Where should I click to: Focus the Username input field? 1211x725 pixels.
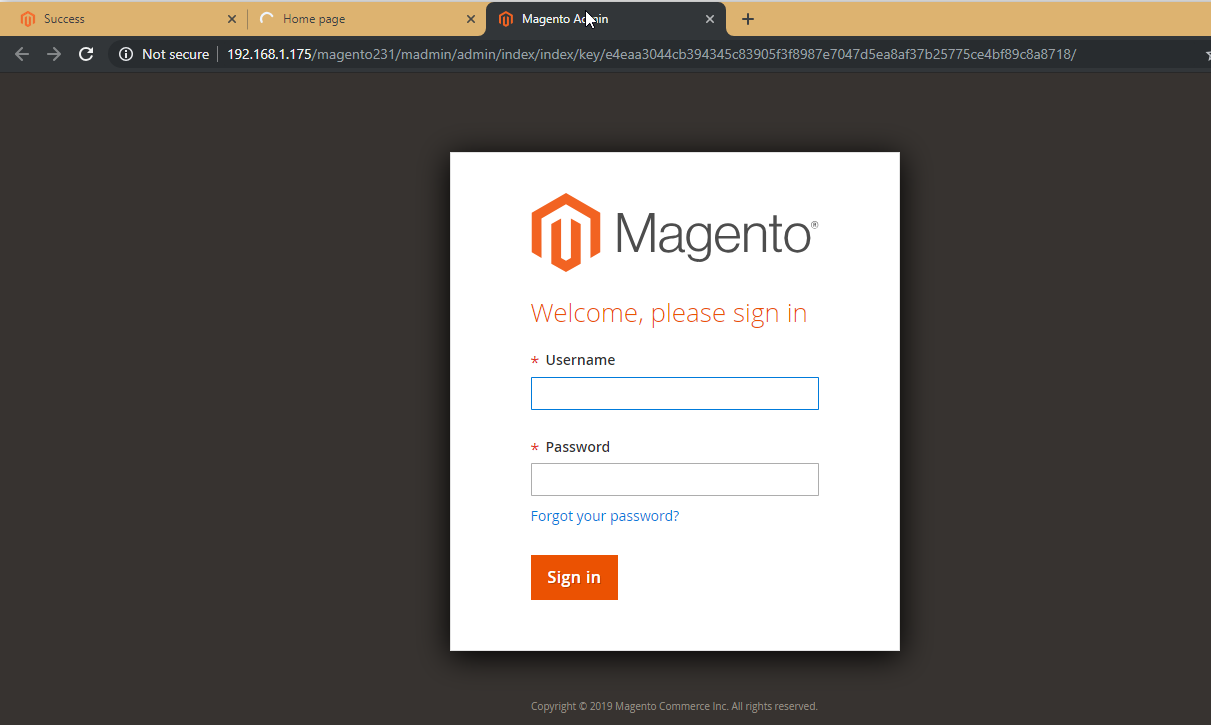674,393
